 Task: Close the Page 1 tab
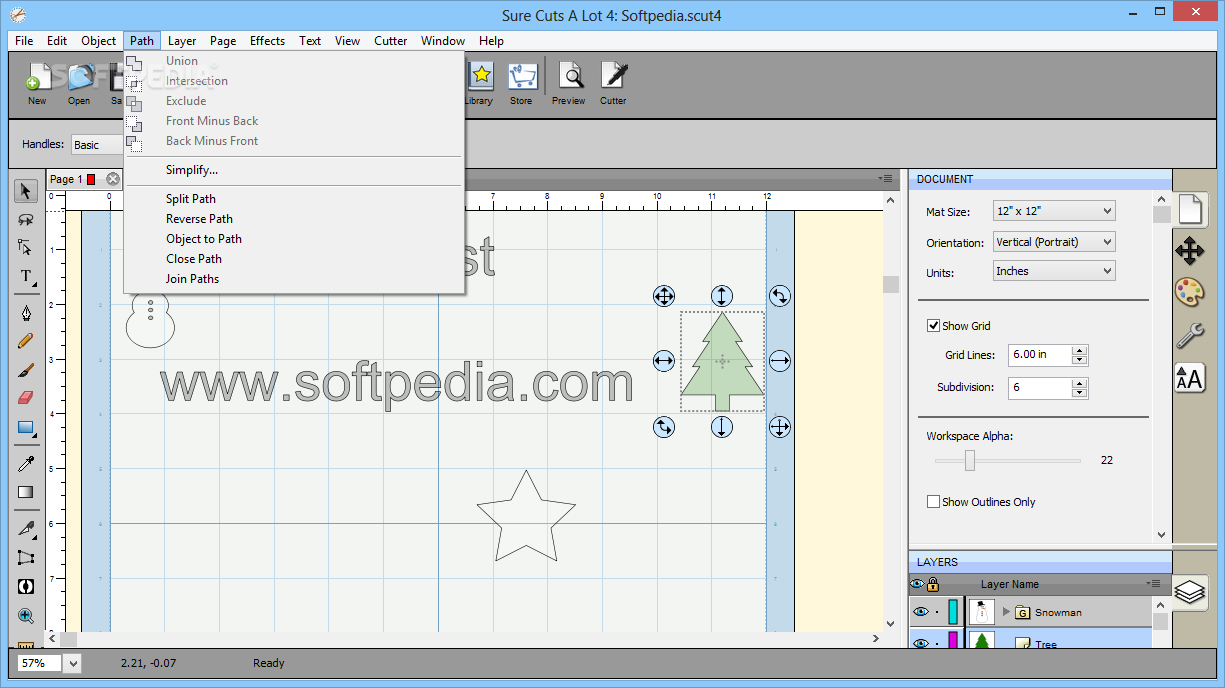point(113,179)
